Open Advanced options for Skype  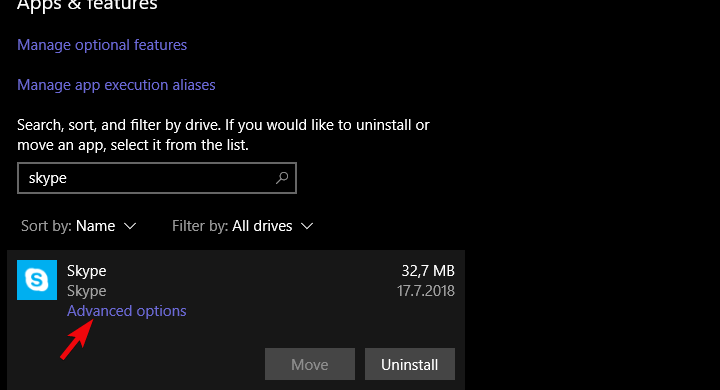[x=127, y=311]
